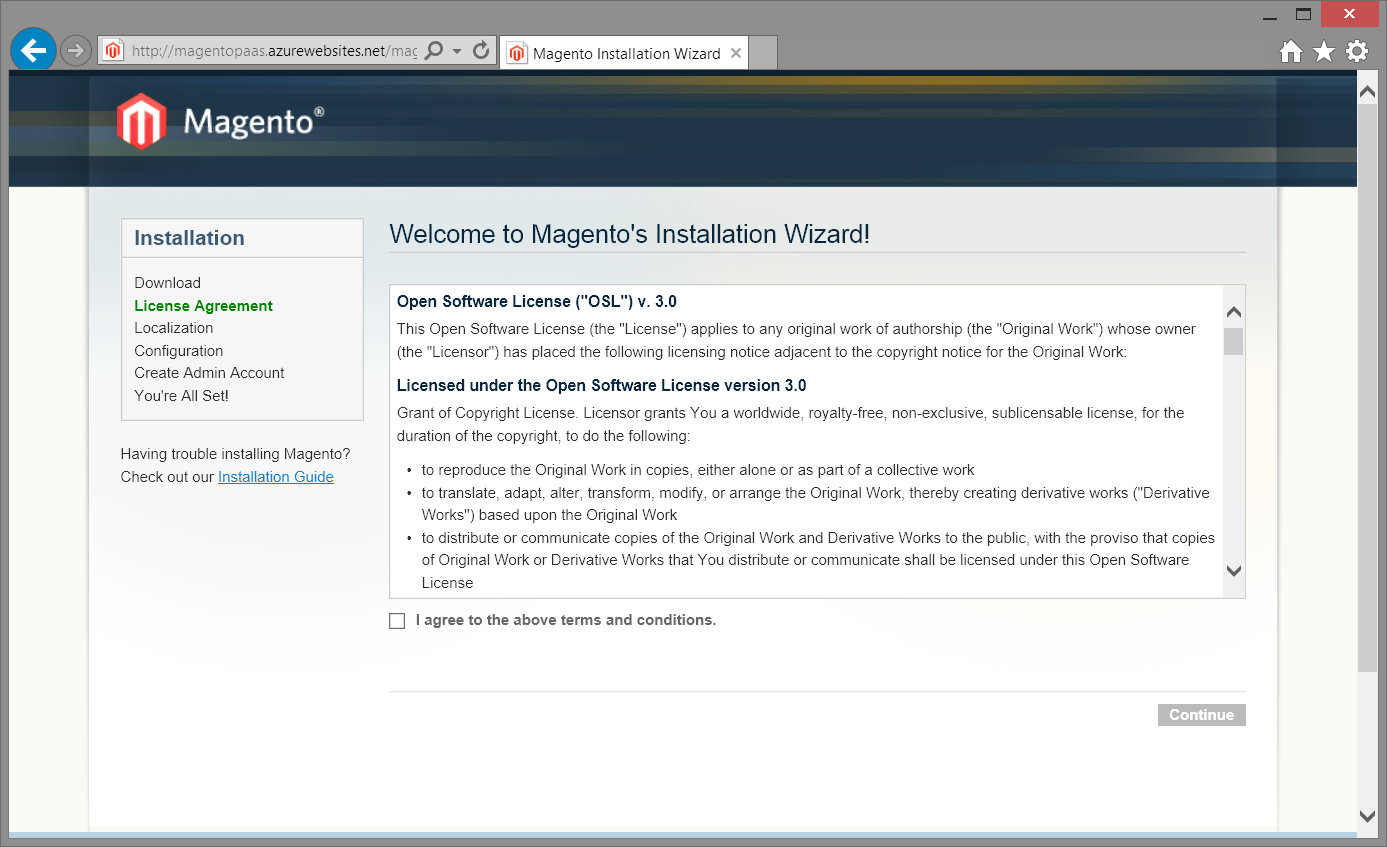1387x847 pixels.
Task: Click the Open Software License heading text
Action: click(x=537, y=301)
